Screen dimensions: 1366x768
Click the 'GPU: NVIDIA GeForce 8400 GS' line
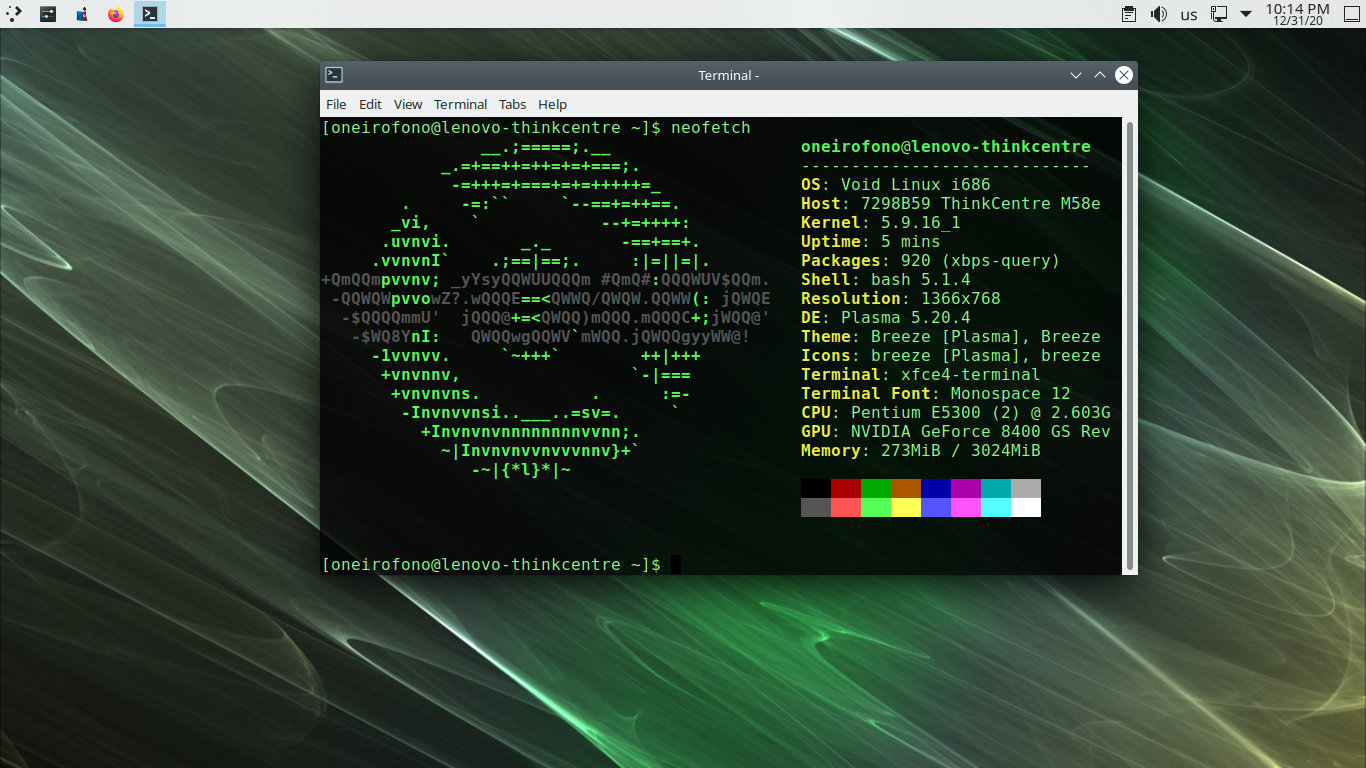pos(956,431)
